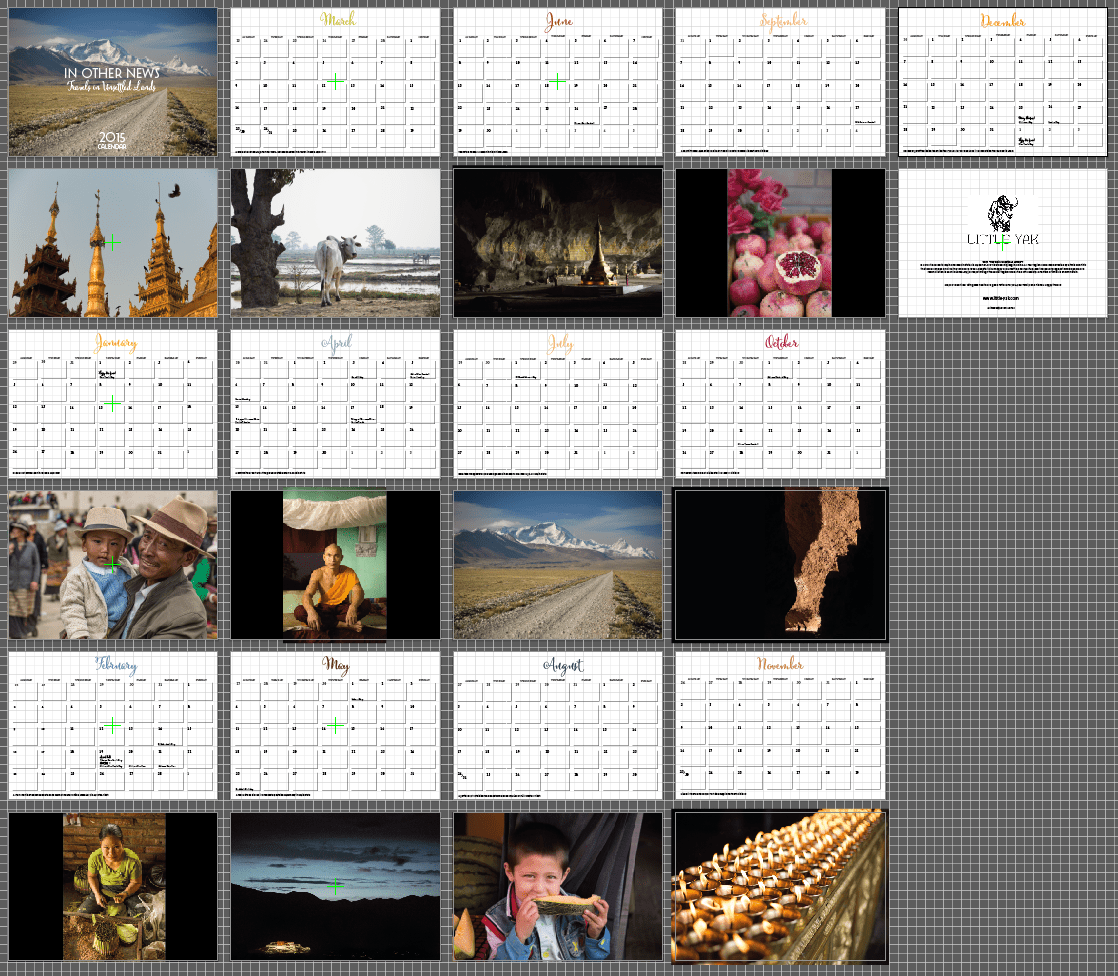
Task: Select the 2015 calendar cover artboard
Action: click(x=113, y=81)
